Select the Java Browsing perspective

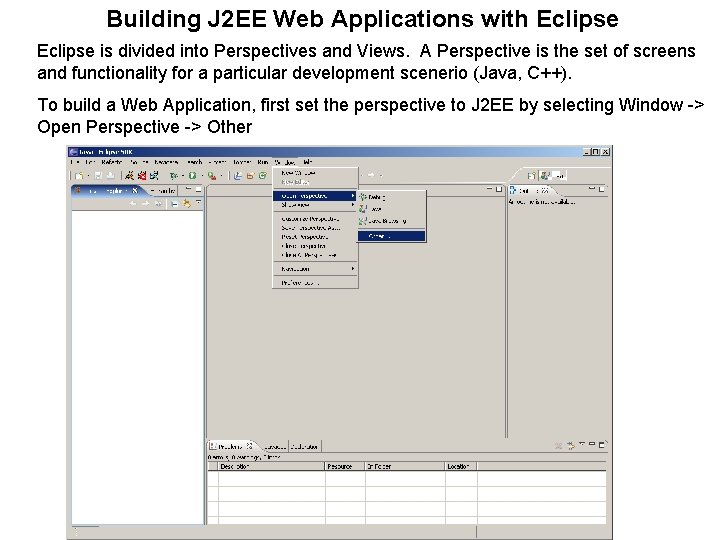coord(392,221)
